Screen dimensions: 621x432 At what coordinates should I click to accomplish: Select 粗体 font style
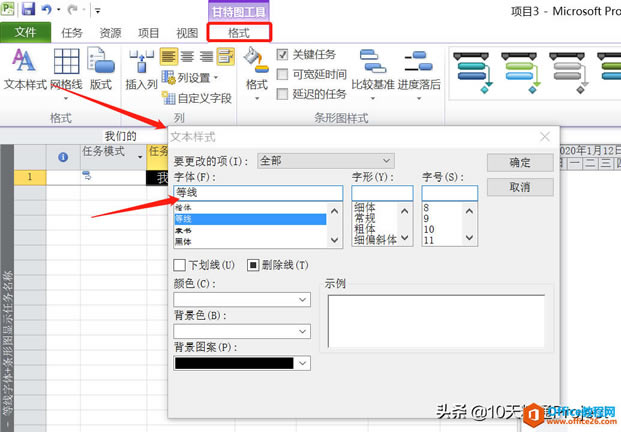365,228
